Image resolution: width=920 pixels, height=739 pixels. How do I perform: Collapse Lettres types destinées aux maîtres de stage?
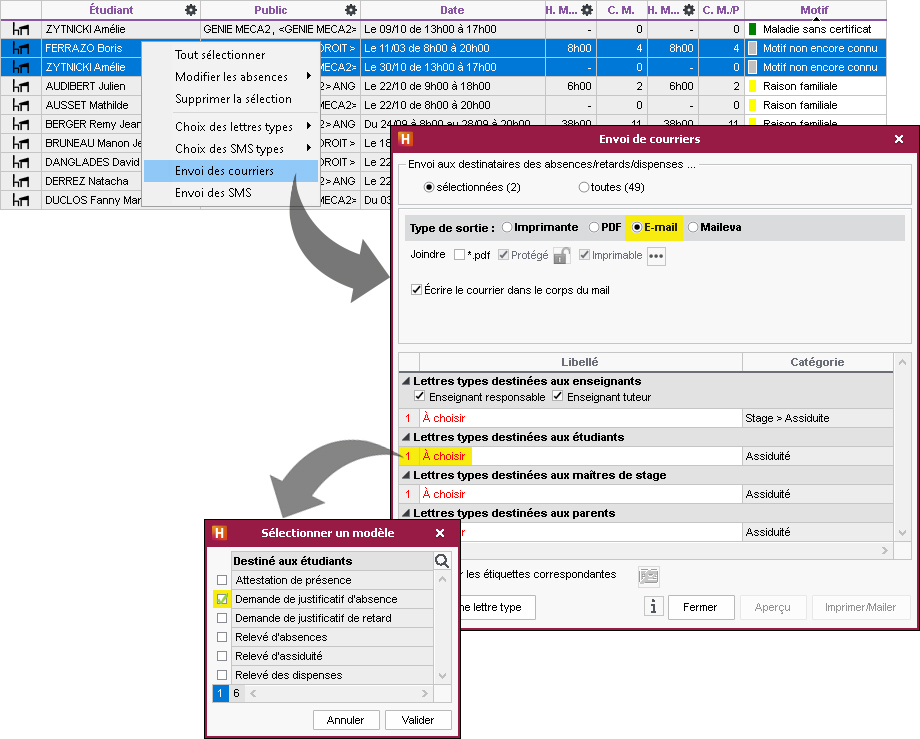click(x=406, y=475)
